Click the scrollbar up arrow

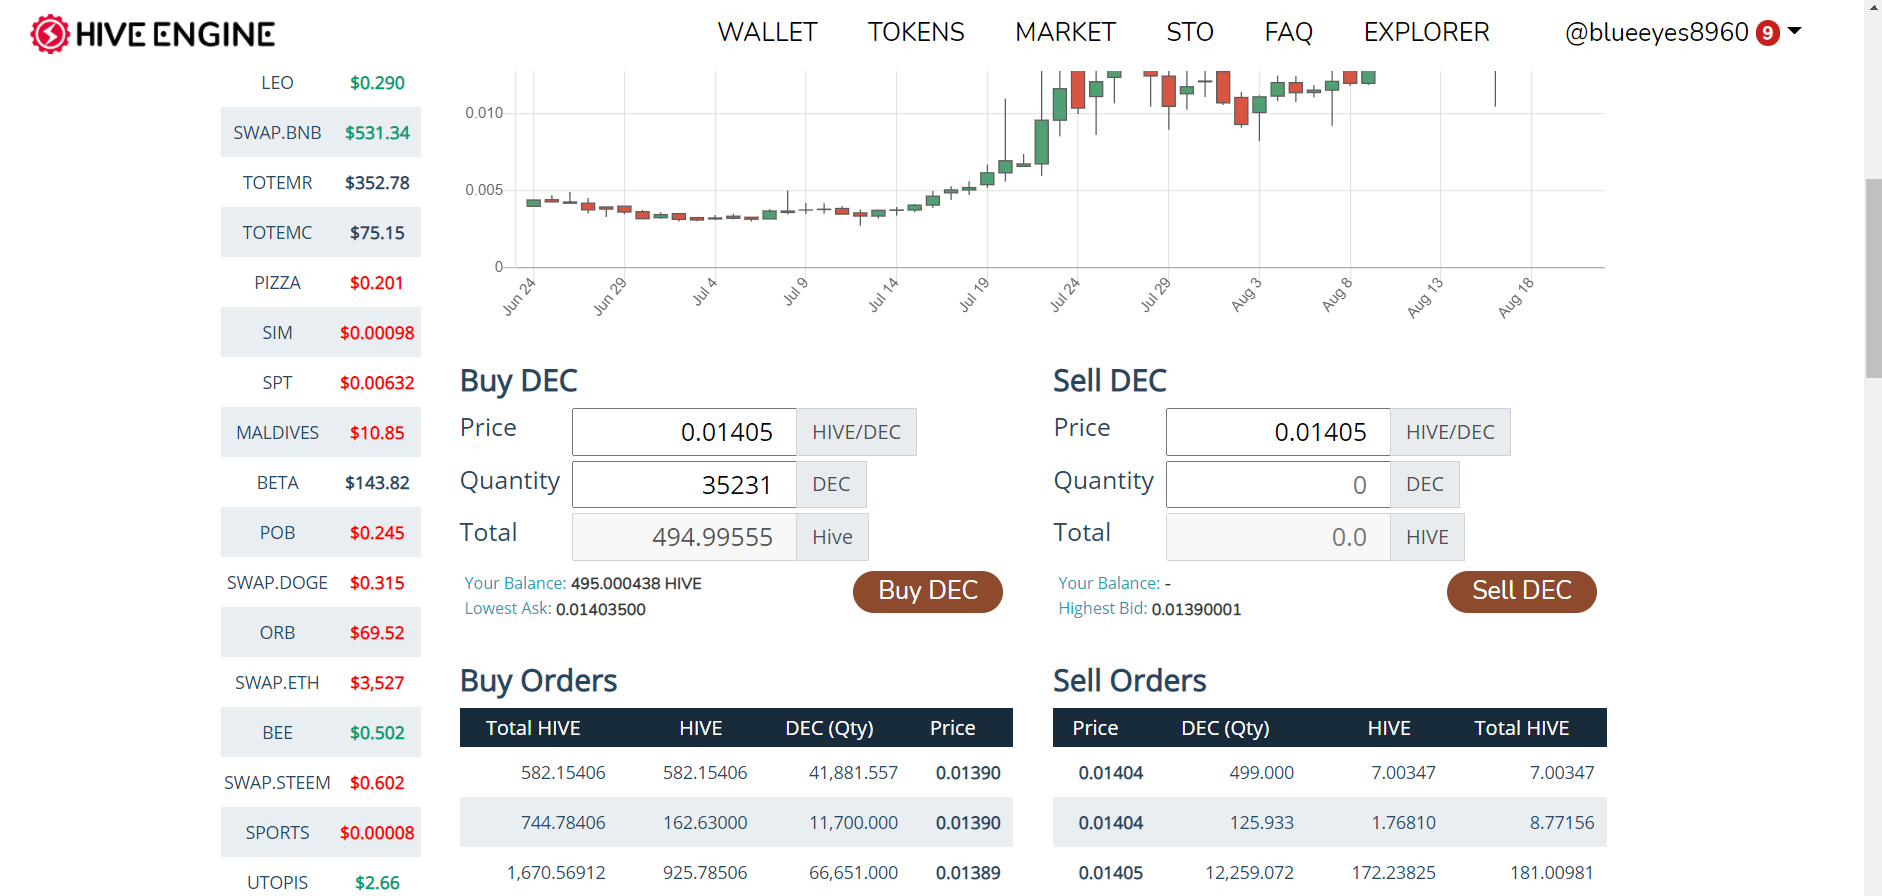(1873, 7)
